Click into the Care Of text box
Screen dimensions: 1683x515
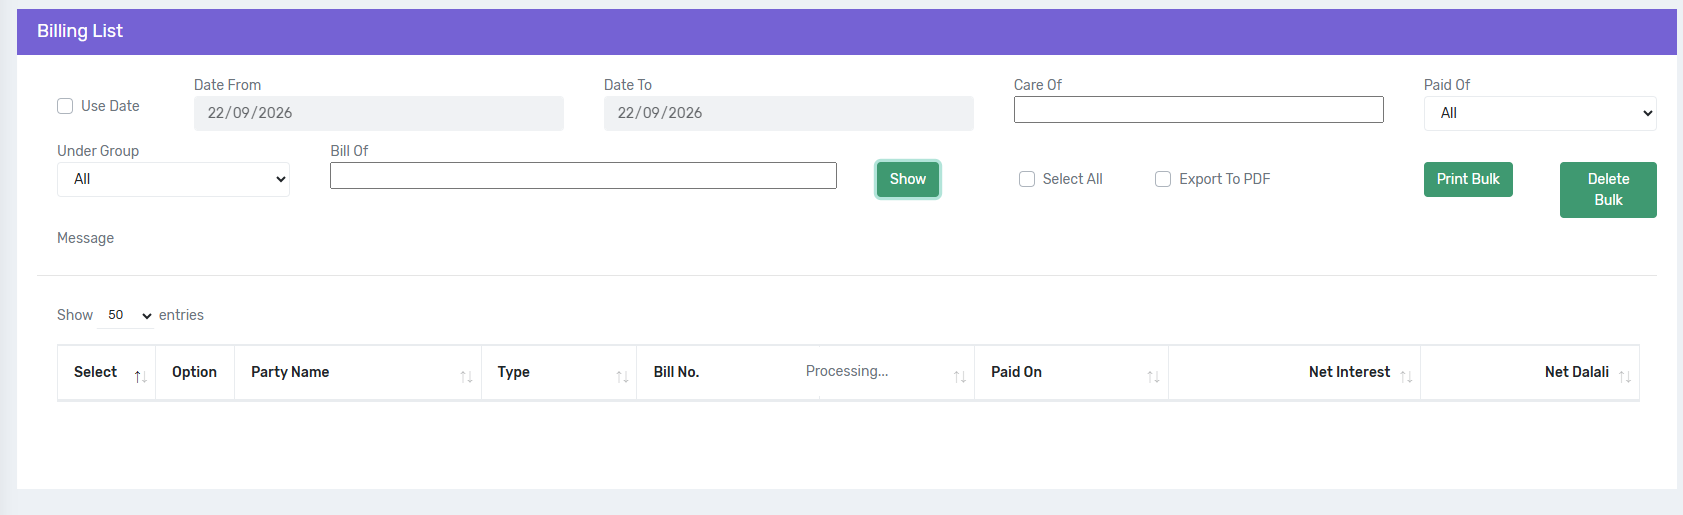[1199, 109]
